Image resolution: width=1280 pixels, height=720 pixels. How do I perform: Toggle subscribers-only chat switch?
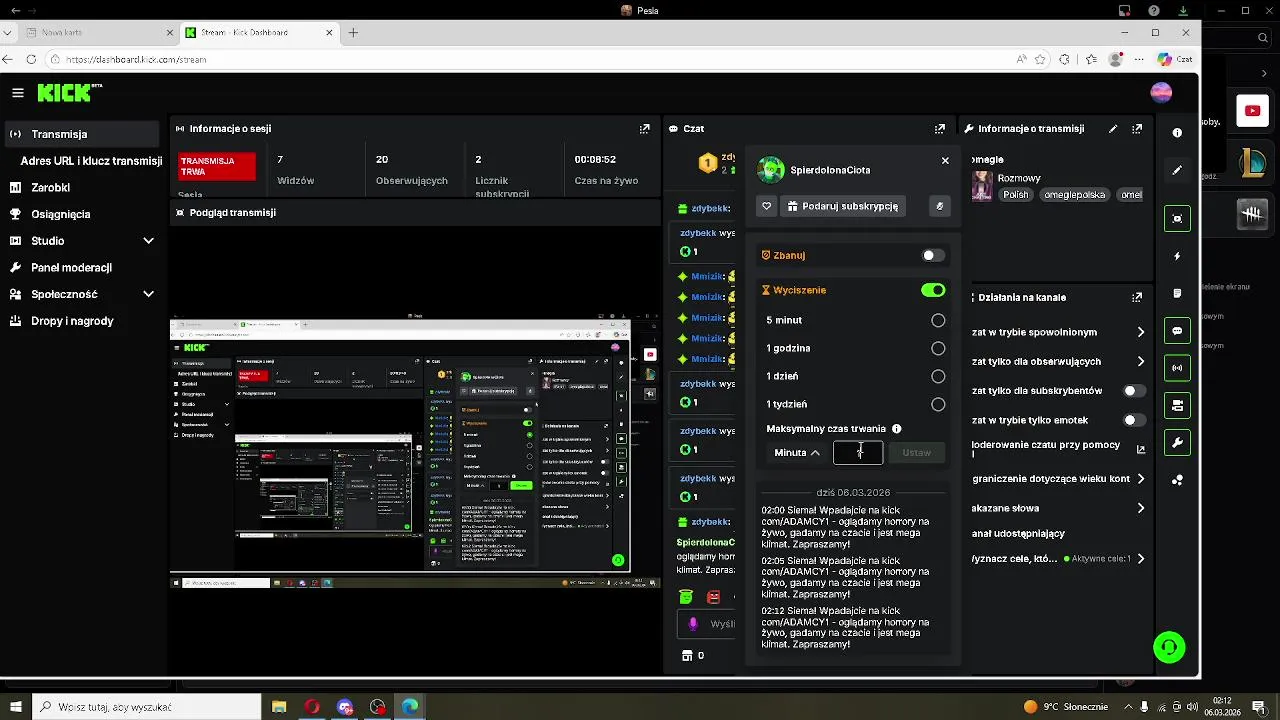[1134, 391]
